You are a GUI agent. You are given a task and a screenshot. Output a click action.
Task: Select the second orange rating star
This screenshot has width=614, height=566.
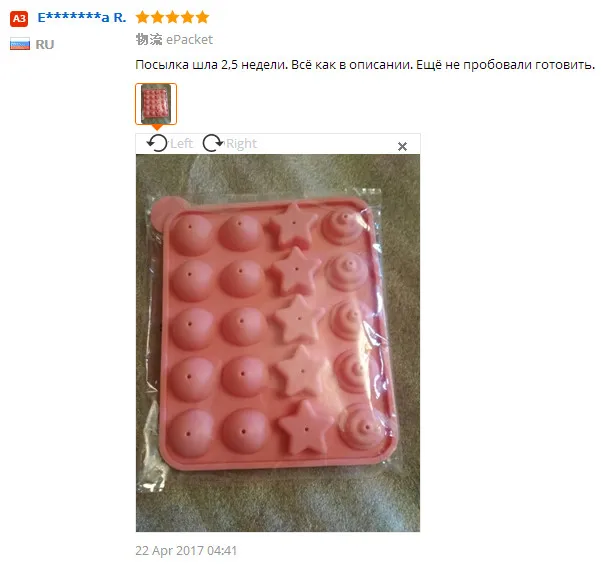click(x=157, y=17)
